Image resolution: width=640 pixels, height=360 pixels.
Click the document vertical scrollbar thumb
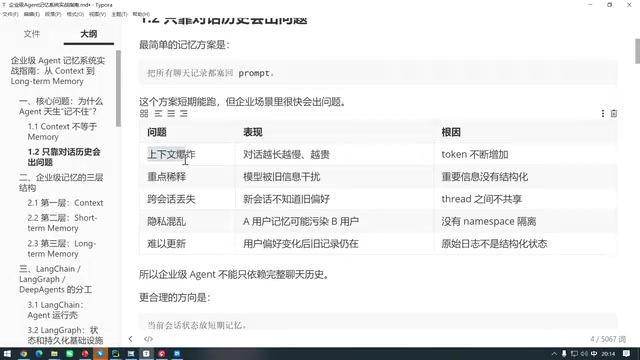637,51
